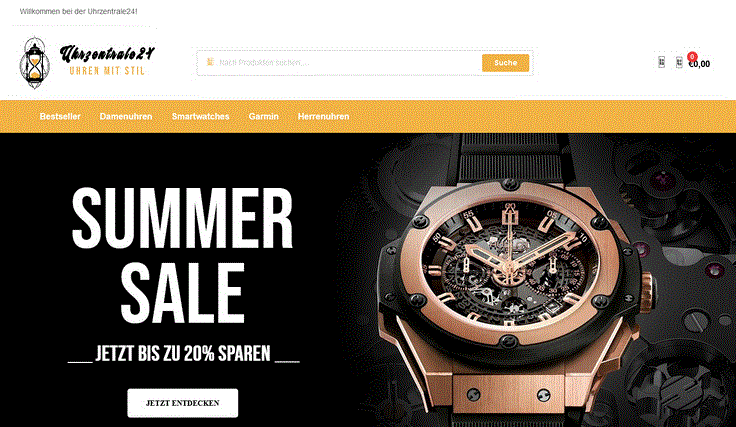Open the shopping cart icon
This screenshot has width=736, height=427.
pos(679,62)
